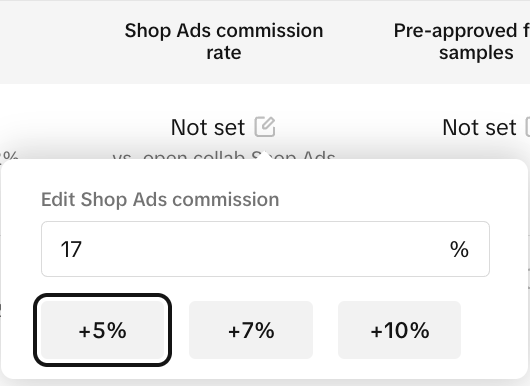The width and height of the screenshot is (530, 386).
Task: Apply the +5% commission shortcut
Action: pos(102,330)
